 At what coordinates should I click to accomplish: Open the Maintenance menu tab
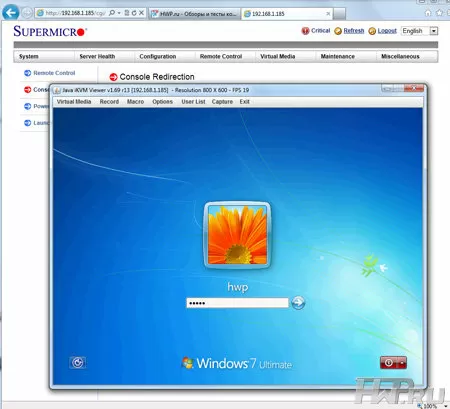338,56
